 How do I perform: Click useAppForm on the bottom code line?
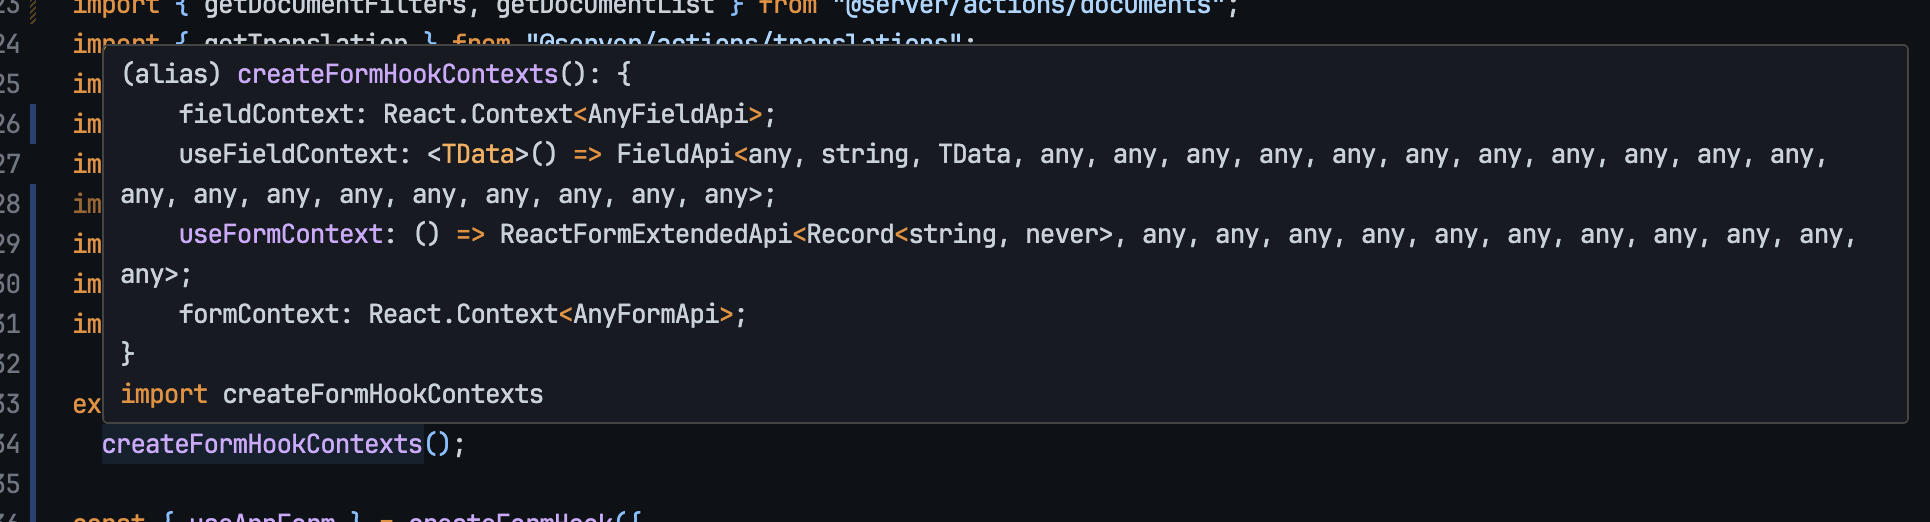click(262, 517)
